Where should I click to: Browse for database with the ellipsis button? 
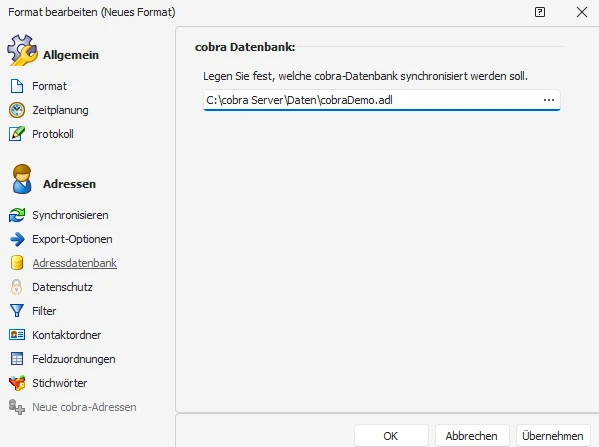549,100
